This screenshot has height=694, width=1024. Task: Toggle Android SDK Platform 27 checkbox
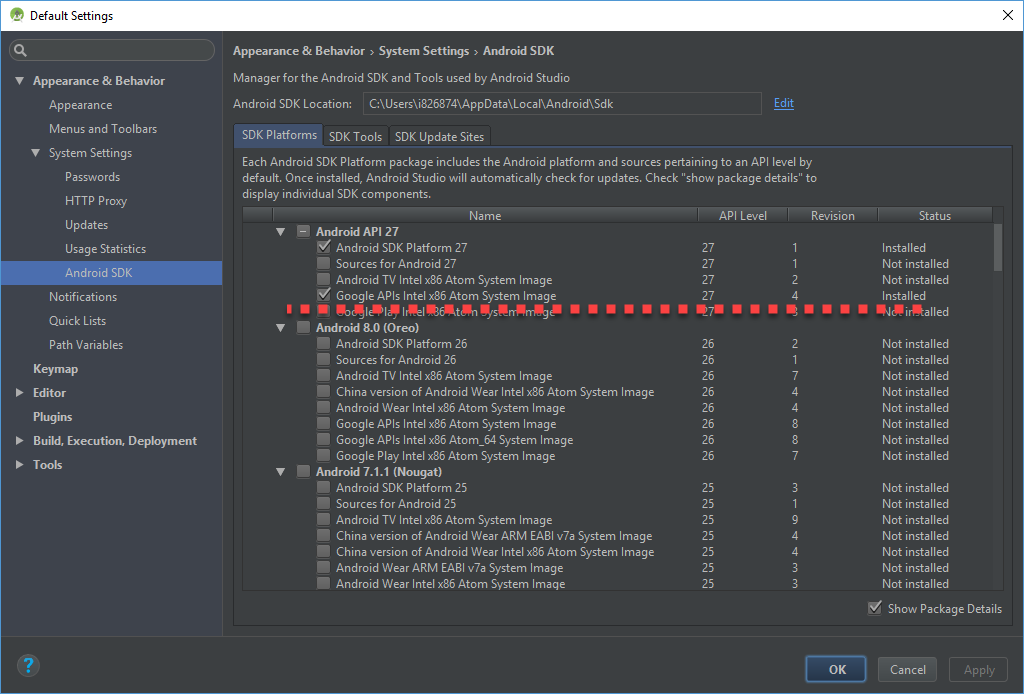click(323, 247)
